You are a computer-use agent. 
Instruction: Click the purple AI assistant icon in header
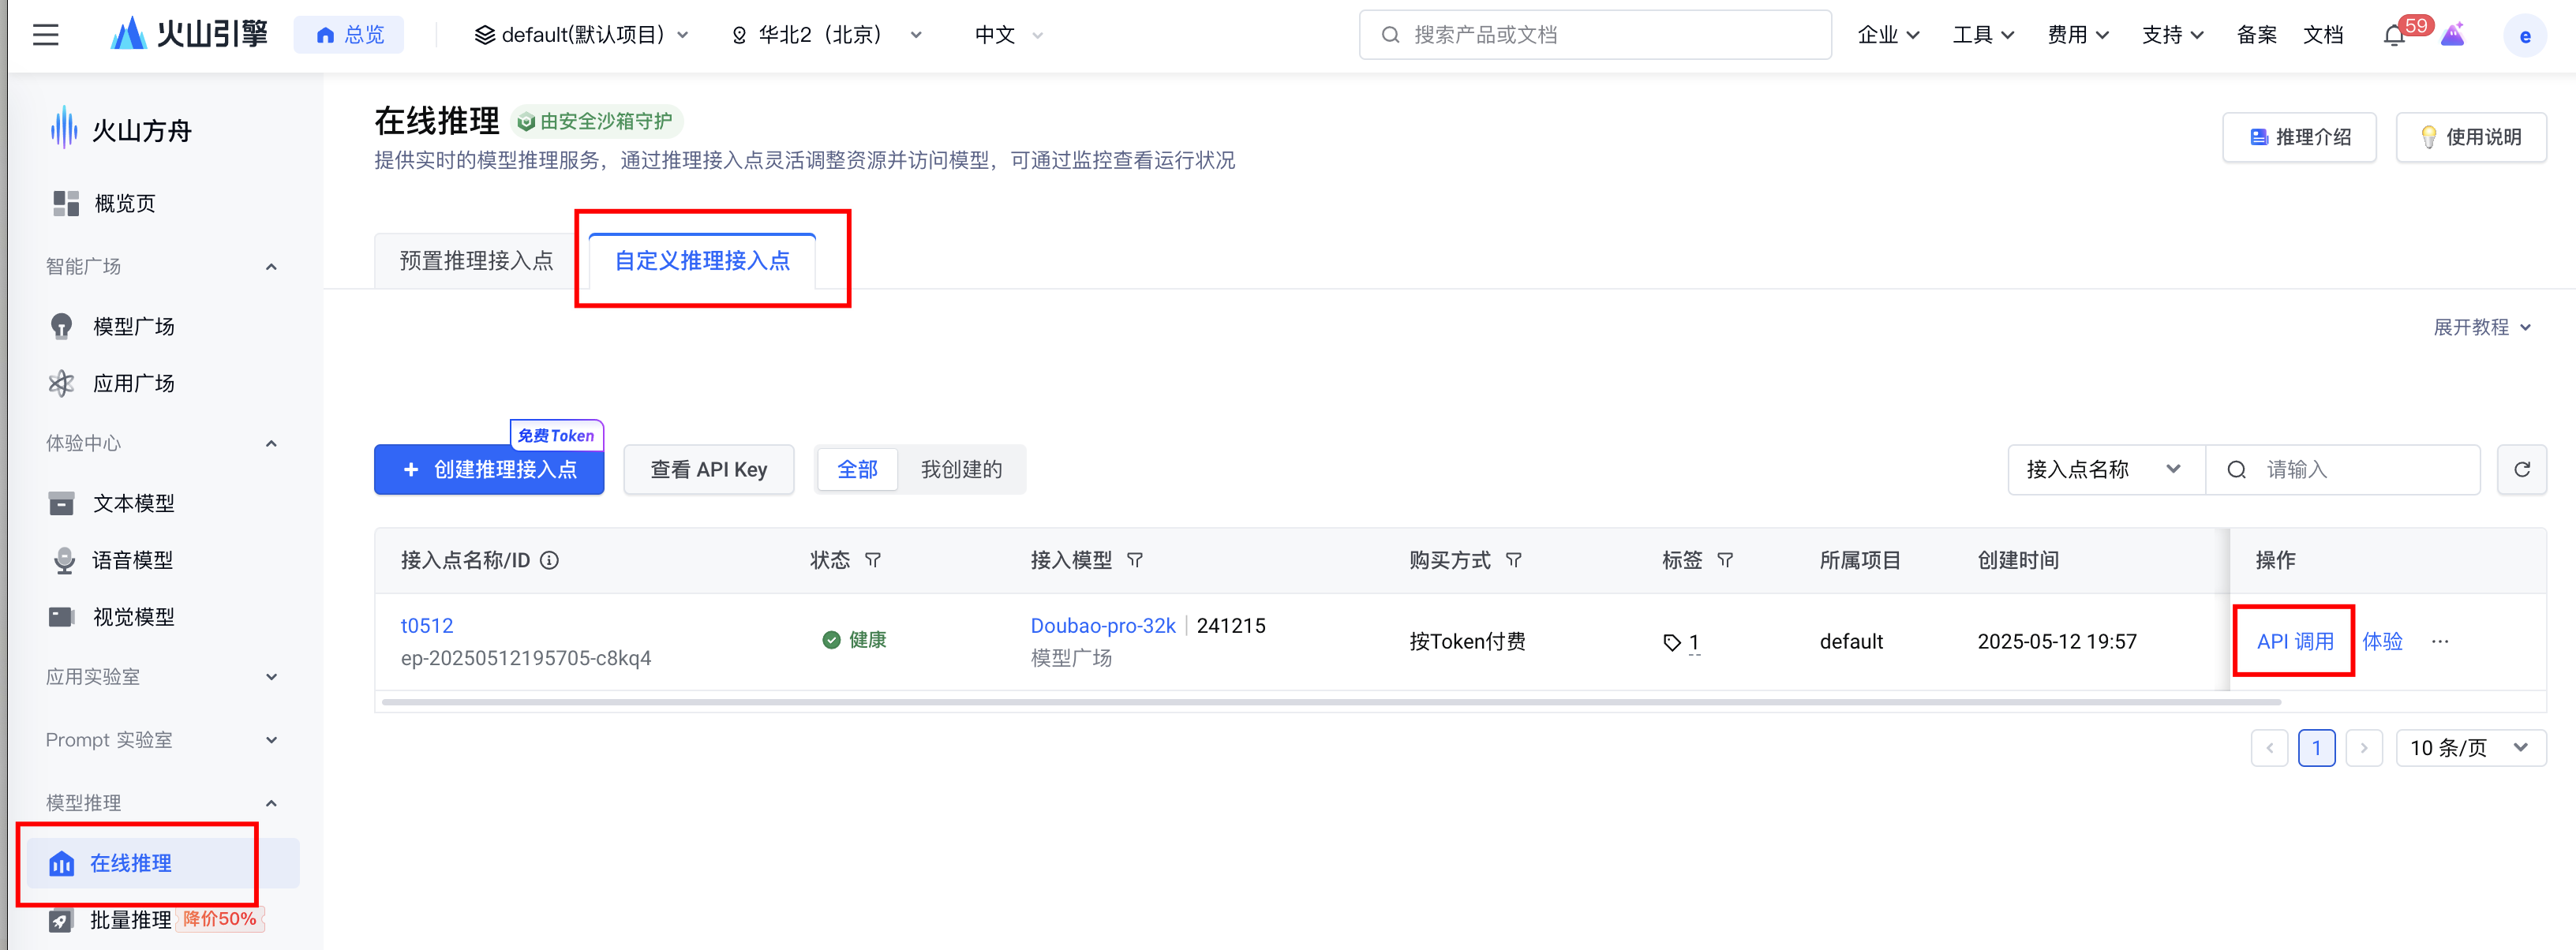click(2453, 36)
